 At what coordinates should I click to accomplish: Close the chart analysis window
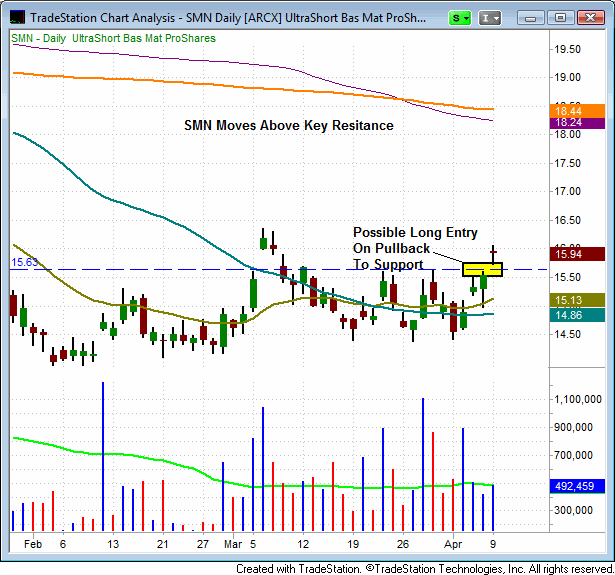coord(590,18)
